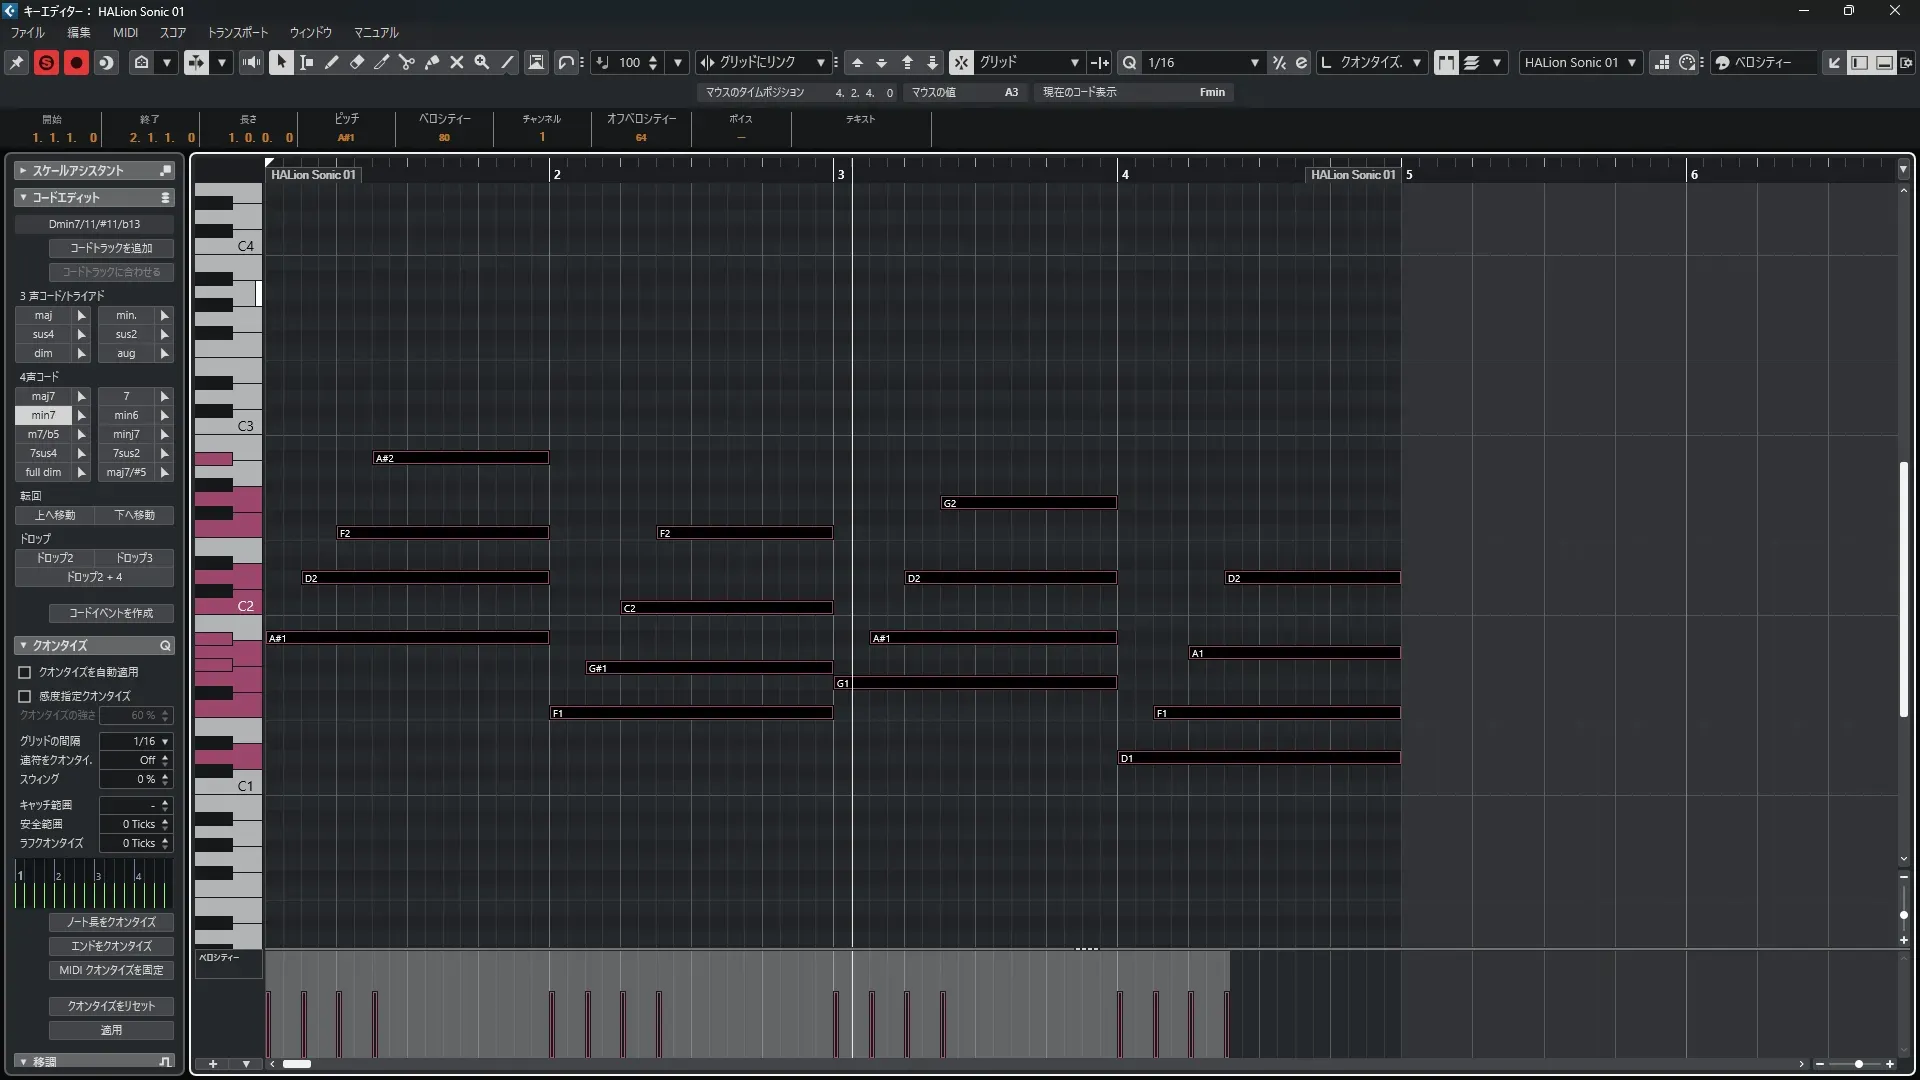
Task: Choose the Split scissors tool
Action: [407, 62]
